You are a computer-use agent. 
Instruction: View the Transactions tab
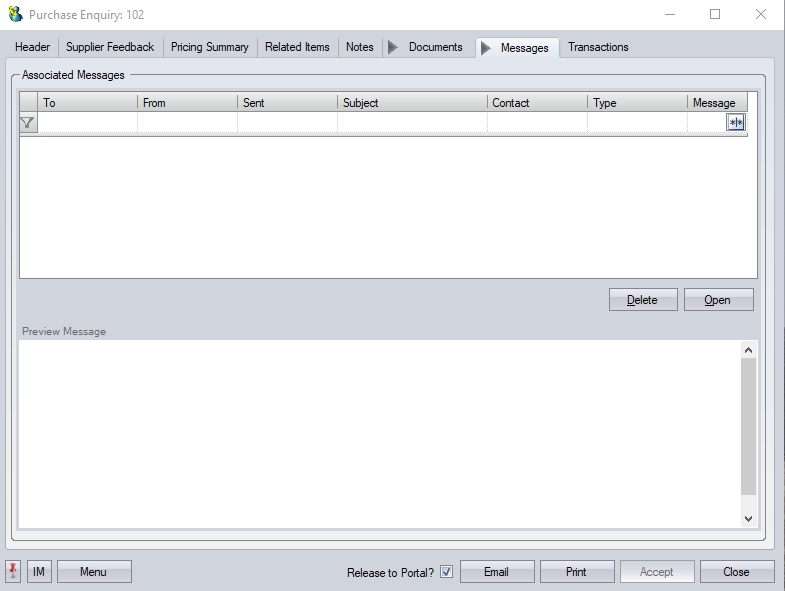pyautogui.click(x=598, y=47)
